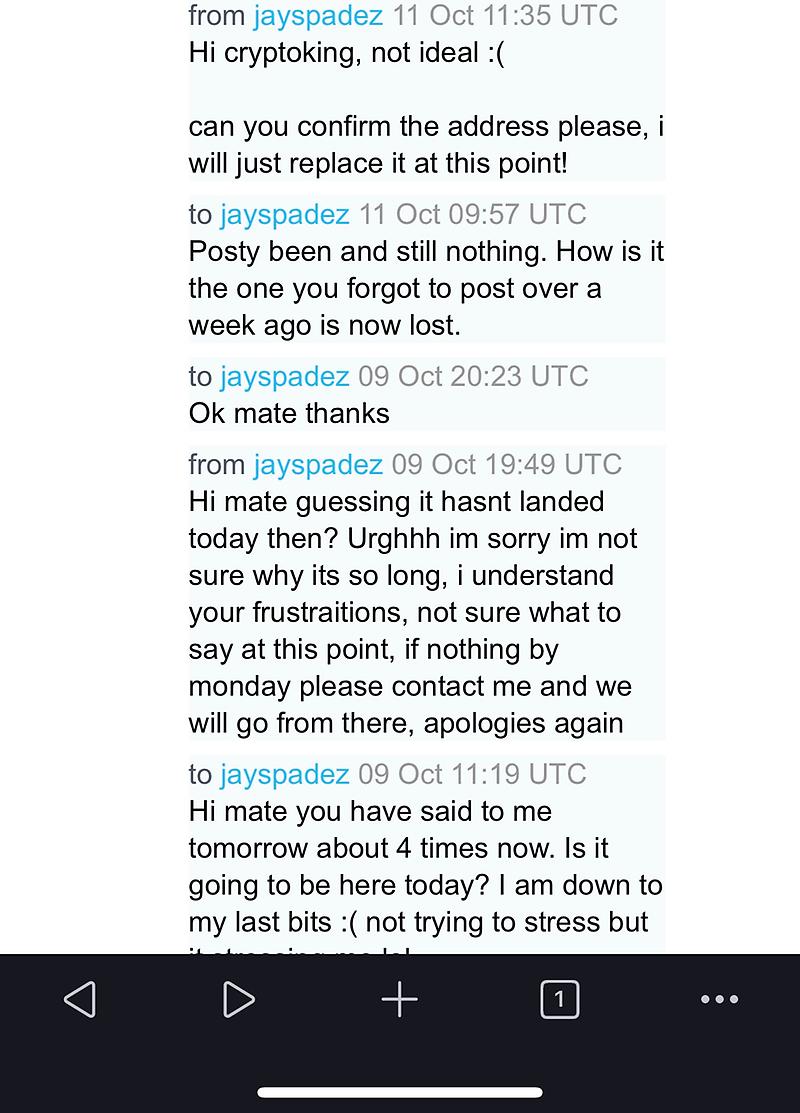Click the 09 Oct 19:49 UTC timestamp
This screenshot has width=800, height=1113.
(506, 464)
